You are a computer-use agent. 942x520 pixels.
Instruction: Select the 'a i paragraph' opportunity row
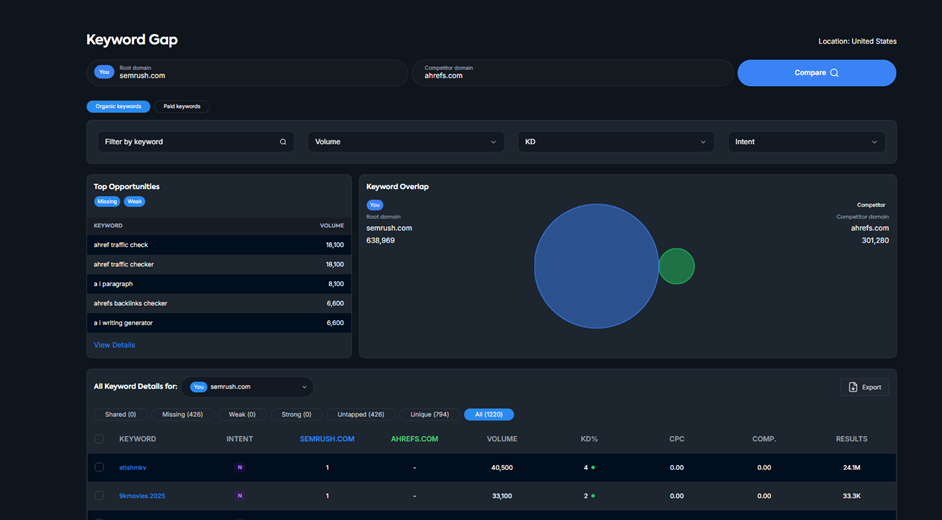tap(219, 284)
